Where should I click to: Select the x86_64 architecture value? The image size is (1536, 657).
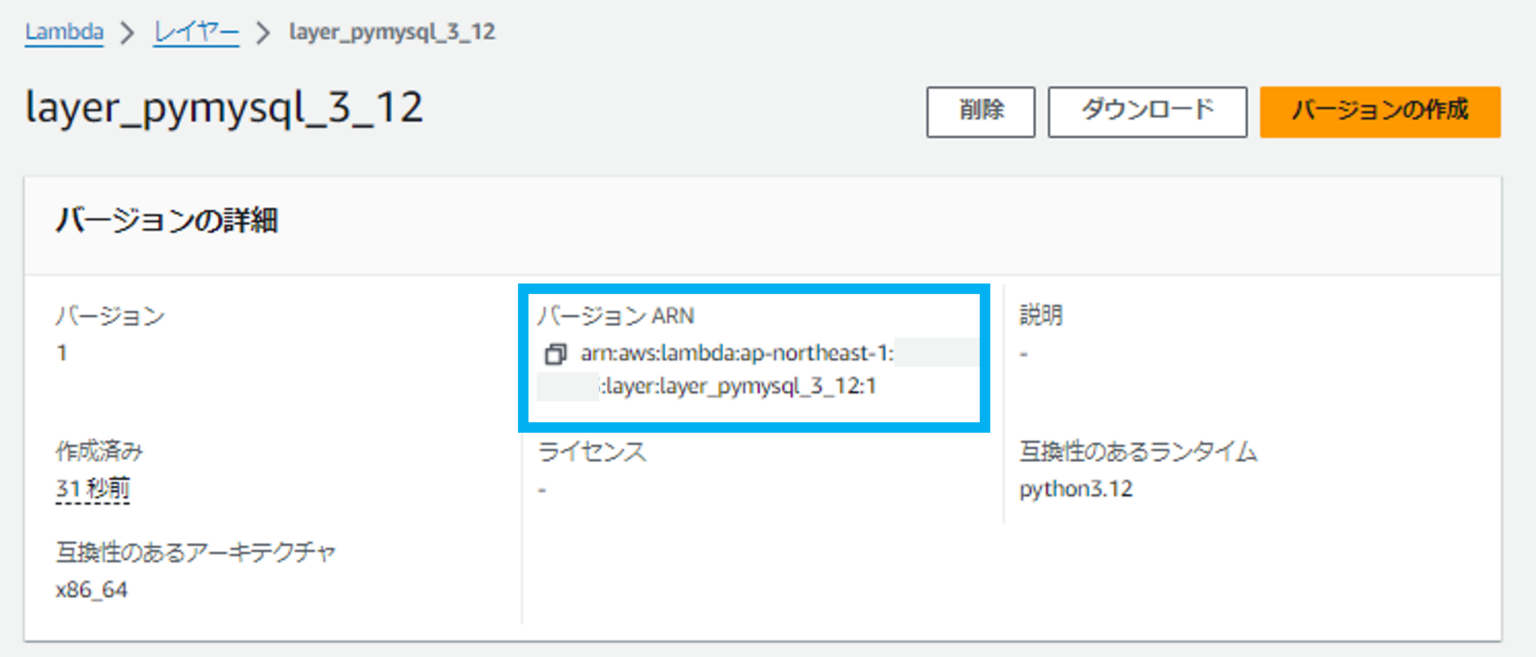click(x=91, y=590)
